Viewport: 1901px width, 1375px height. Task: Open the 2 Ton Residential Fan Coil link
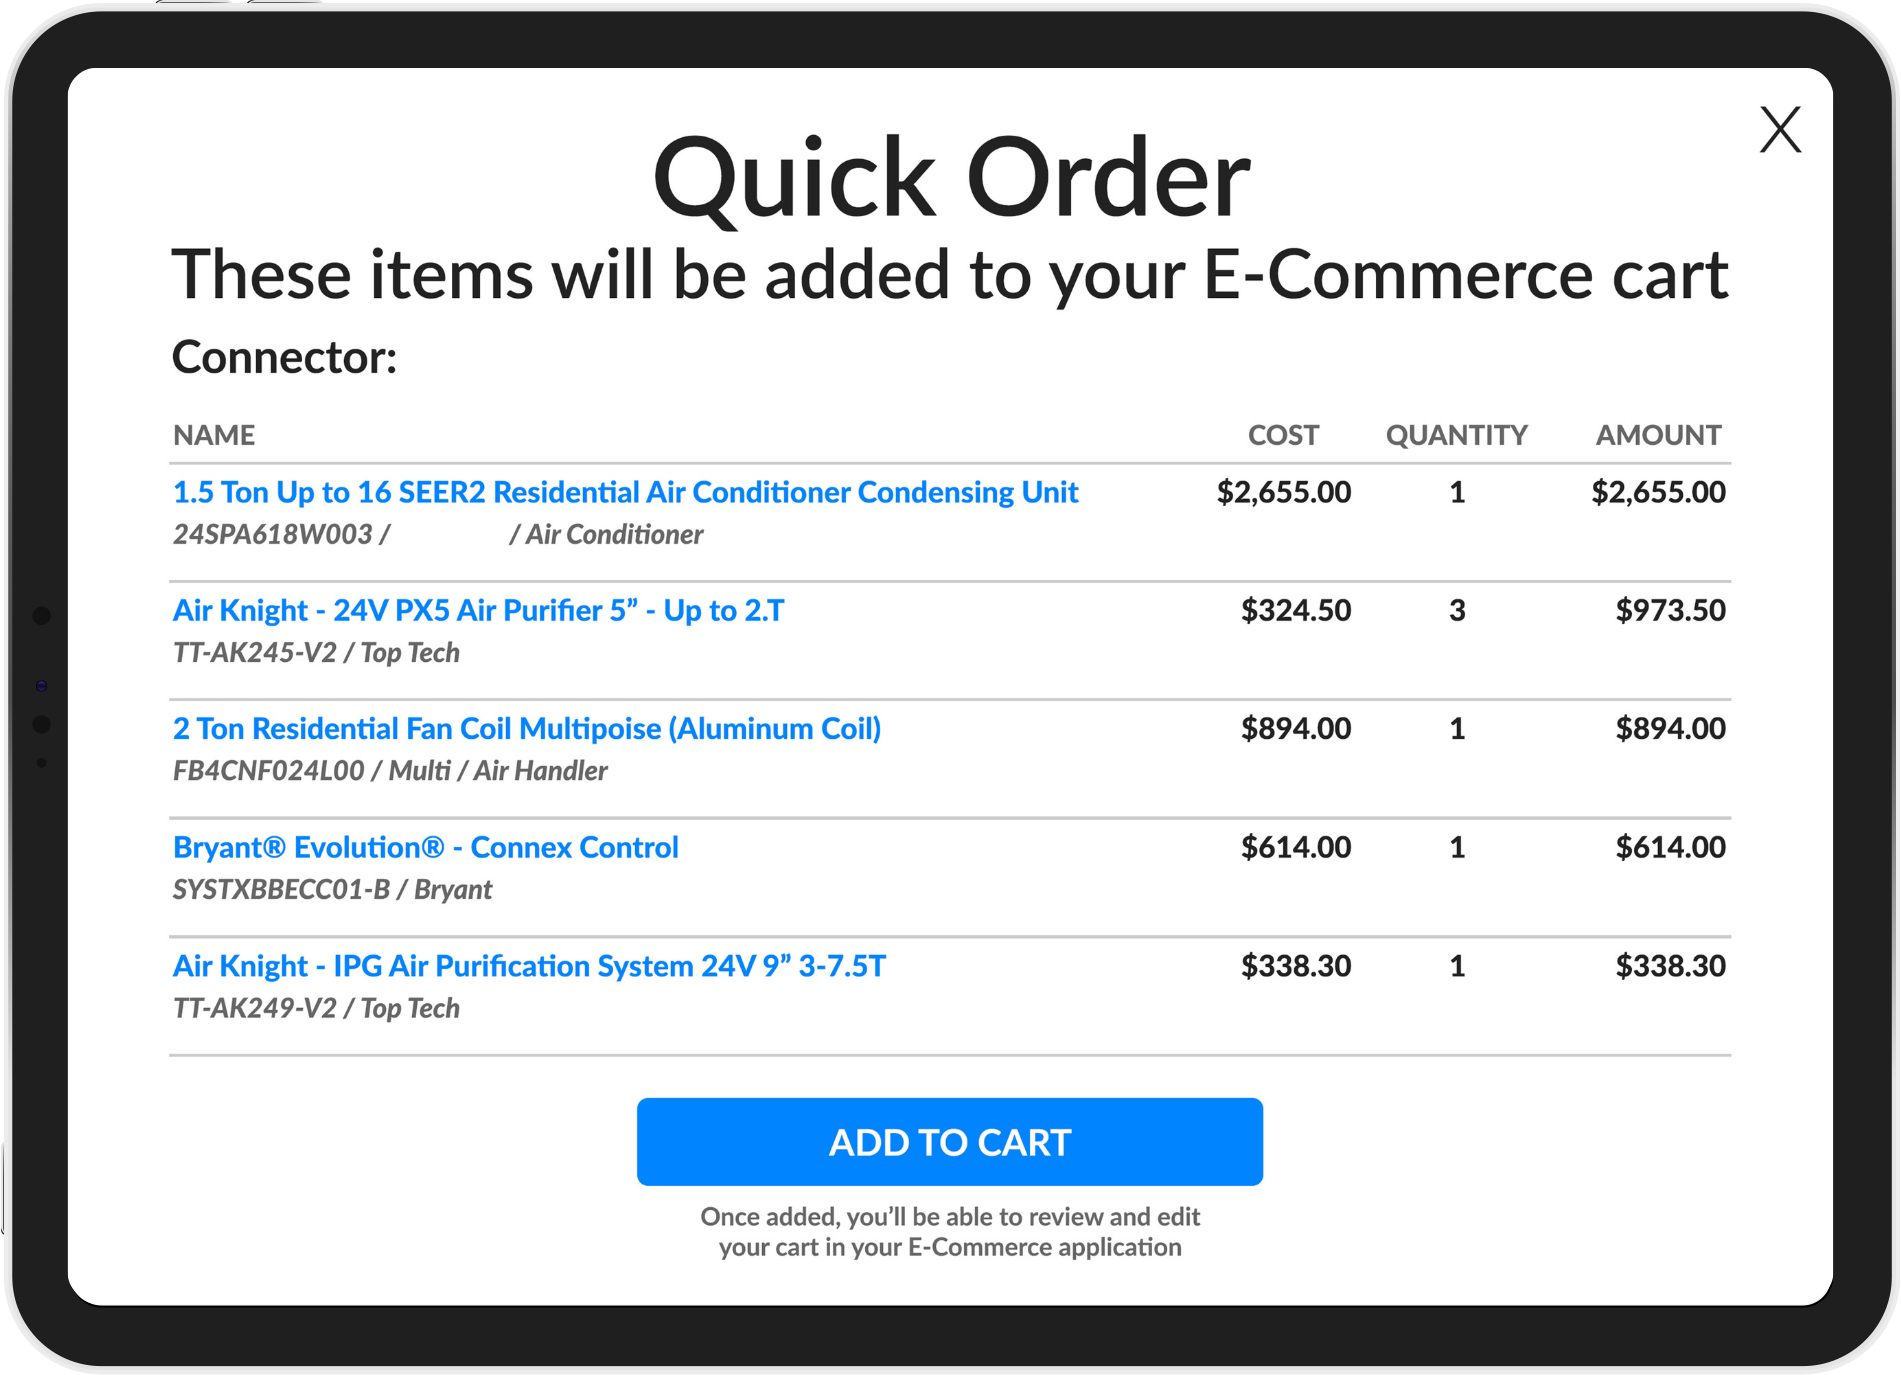[526, 728]
